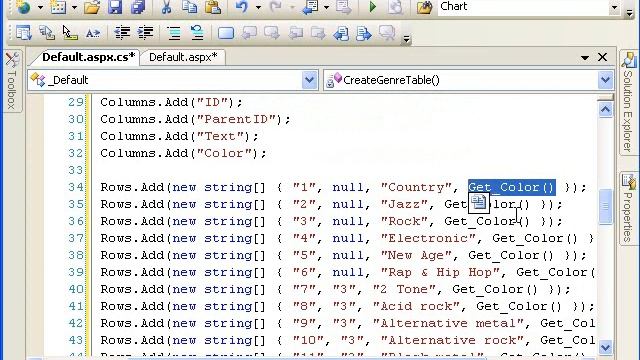Click the next bookmark icon
This screenshot has width=640, height=360.
pos(272,33)
